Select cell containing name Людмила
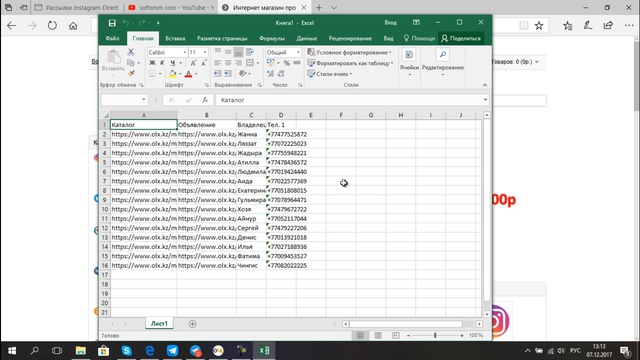Viewport: 640px width, 360px height. tap(251, 172)
